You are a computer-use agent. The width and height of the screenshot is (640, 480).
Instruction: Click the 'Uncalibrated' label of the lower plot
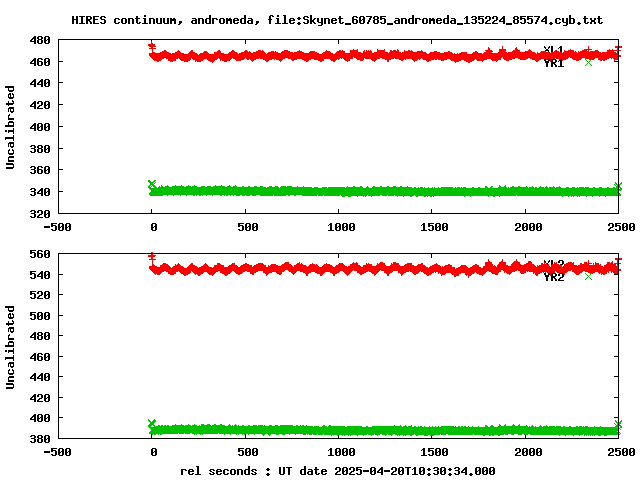(x=10, y=347)
